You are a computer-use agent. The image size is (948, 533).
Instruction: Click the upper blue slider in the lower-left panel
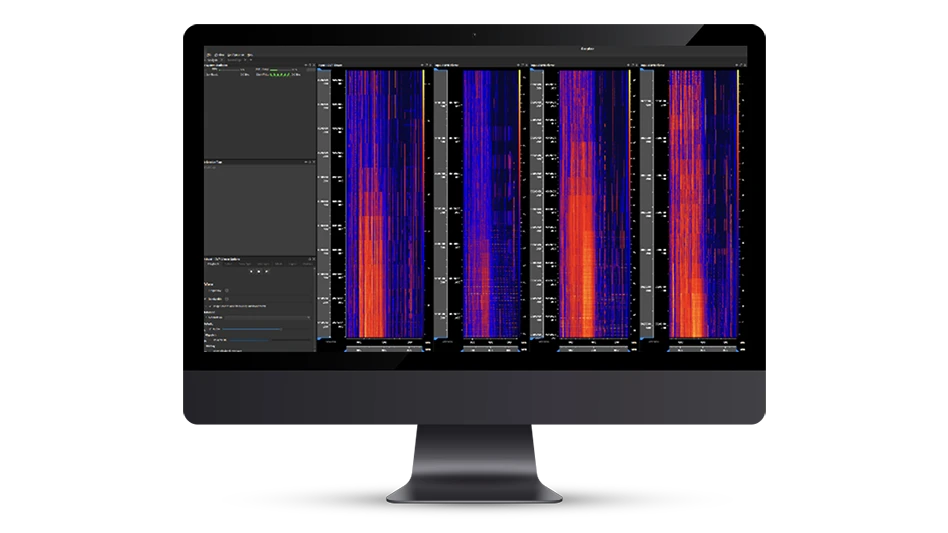click(x=251, y=329)
